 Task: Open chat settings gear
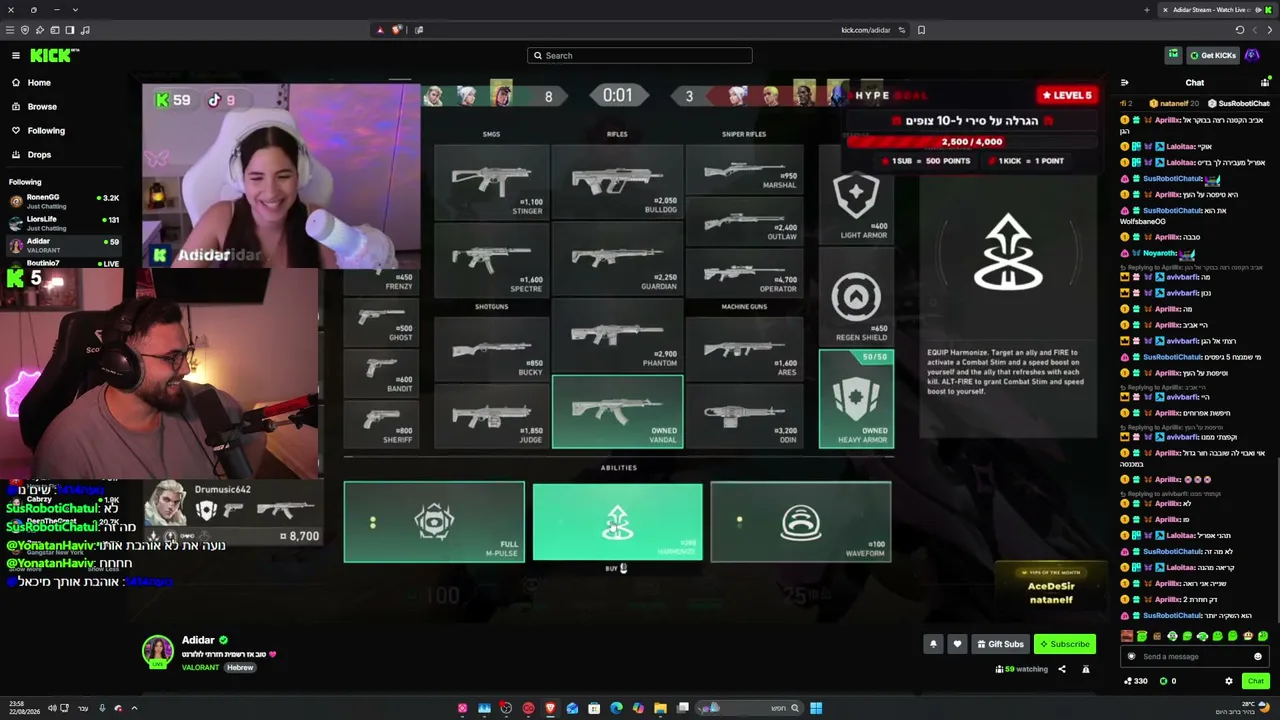point(1229,681)
